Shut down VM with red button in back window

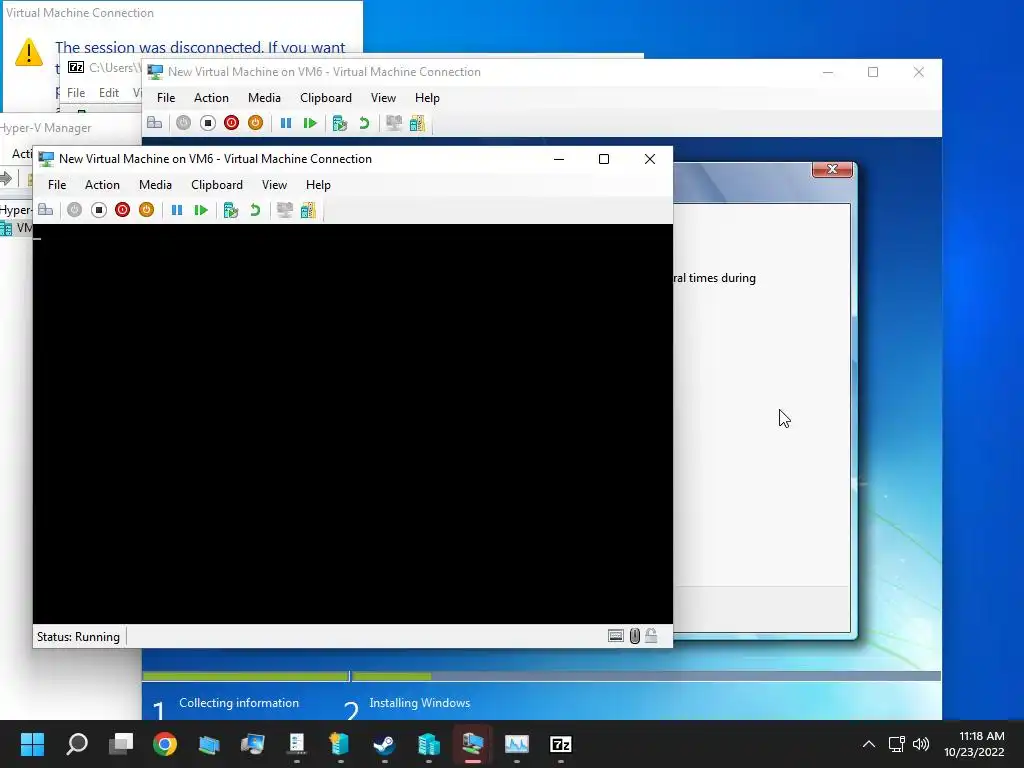point(231,123)
